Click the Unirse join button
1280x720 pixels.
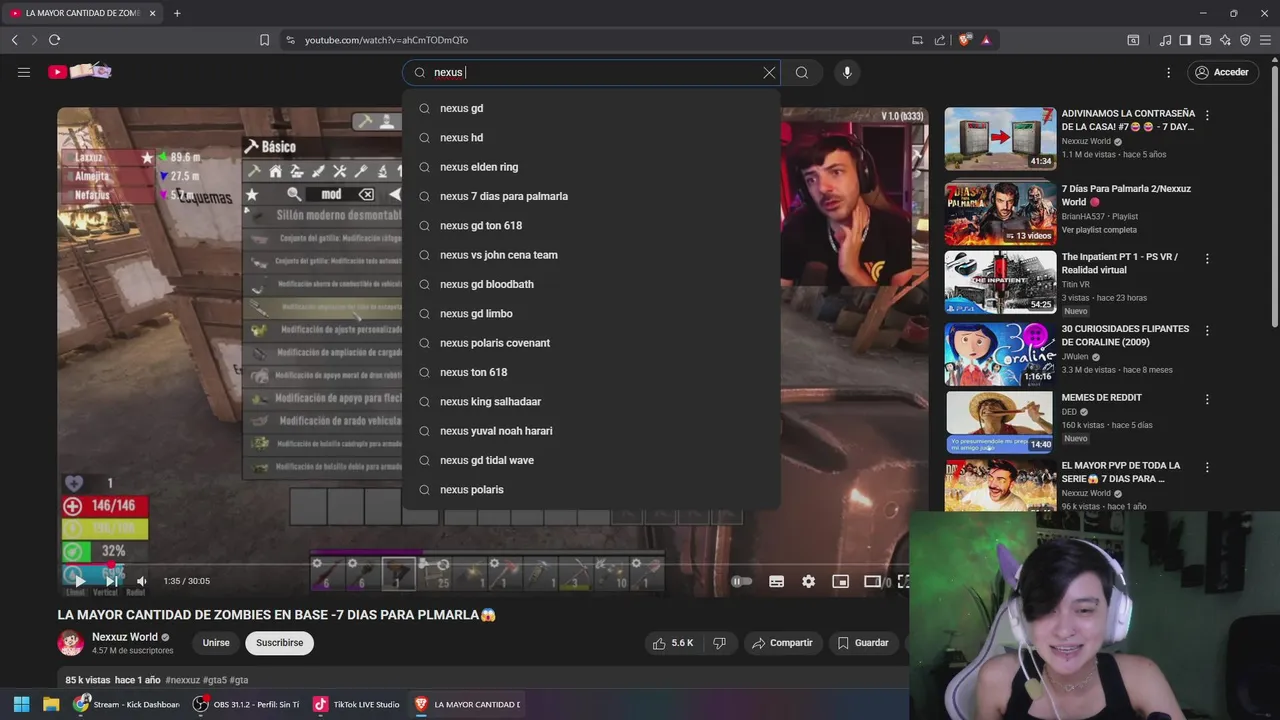pos(216,643)
